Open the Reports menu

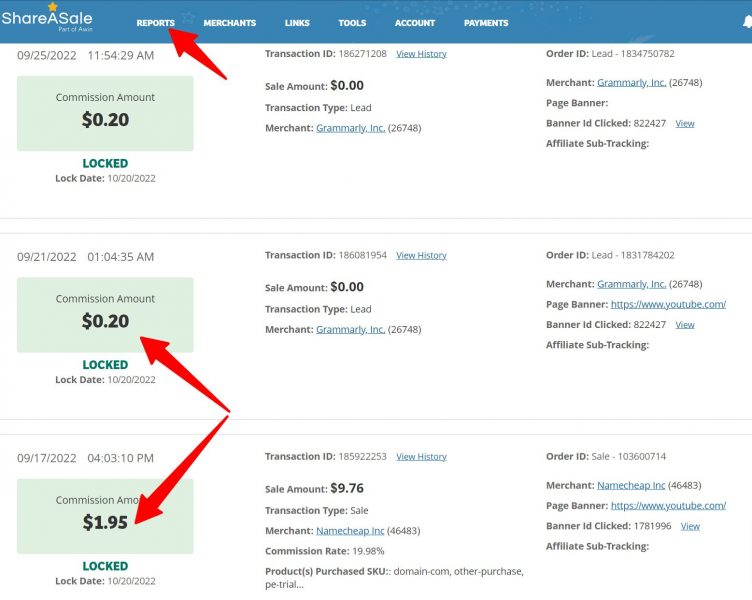155,23
